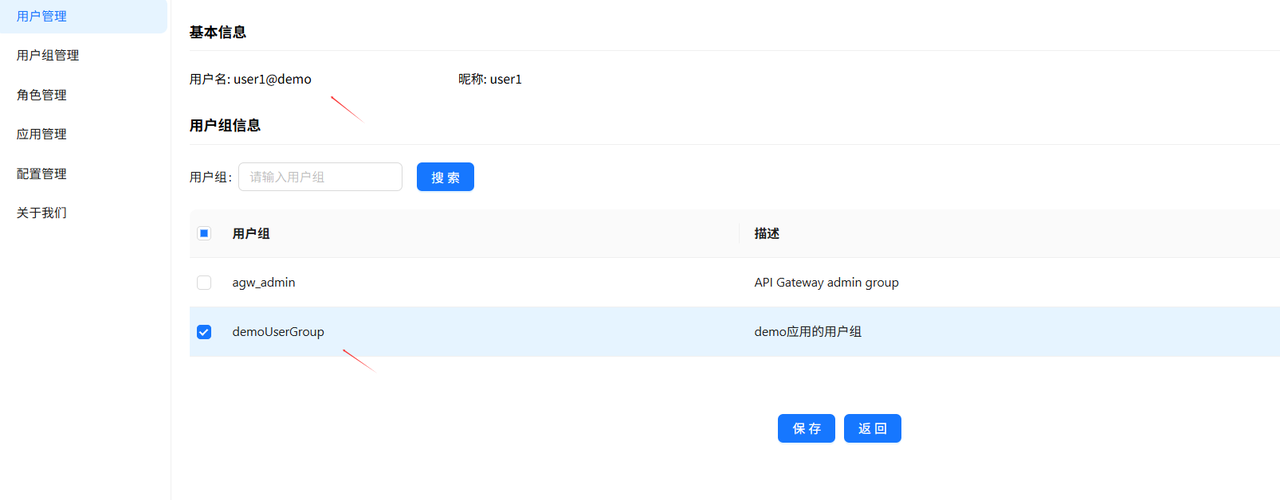Click the 返回 button
The height and width of the screenshot is (500, 1280).
(872, 428)
